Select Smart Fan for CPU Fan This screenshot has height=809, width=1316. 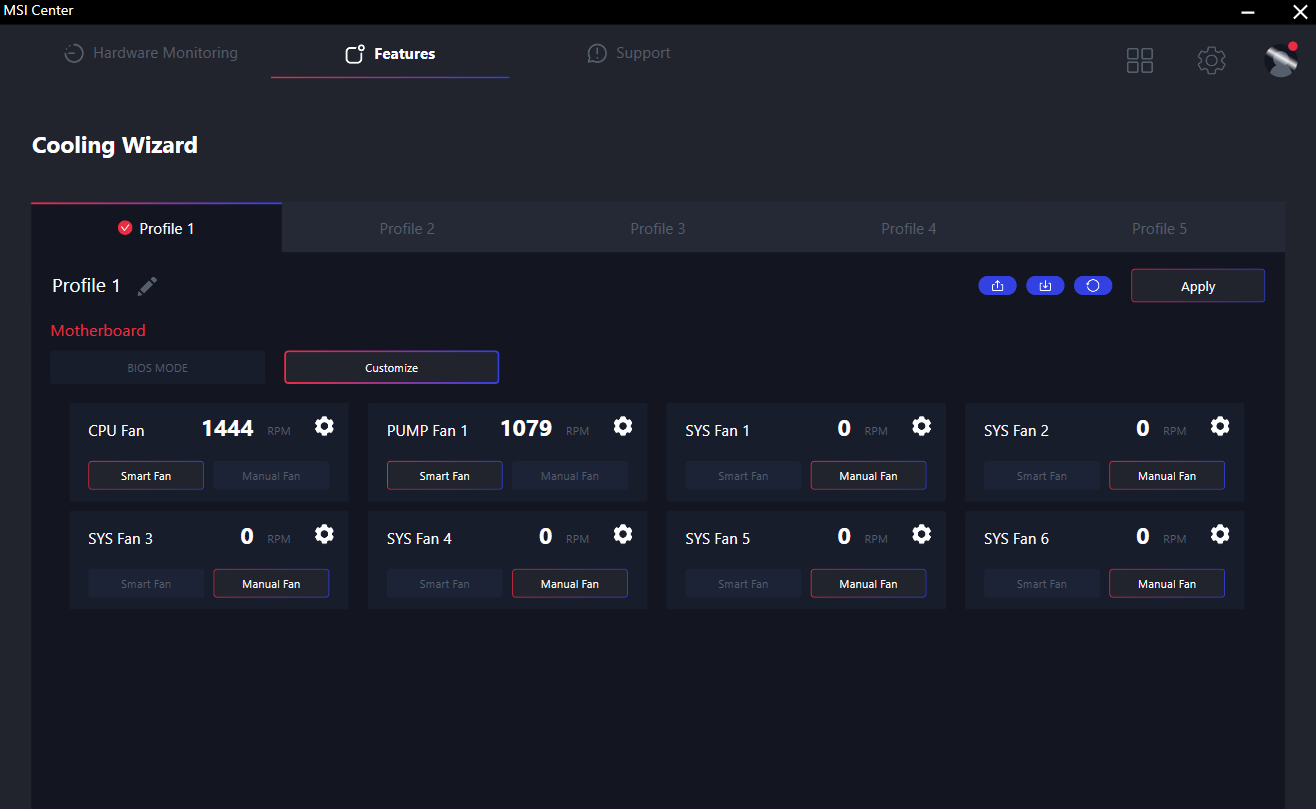146,476
